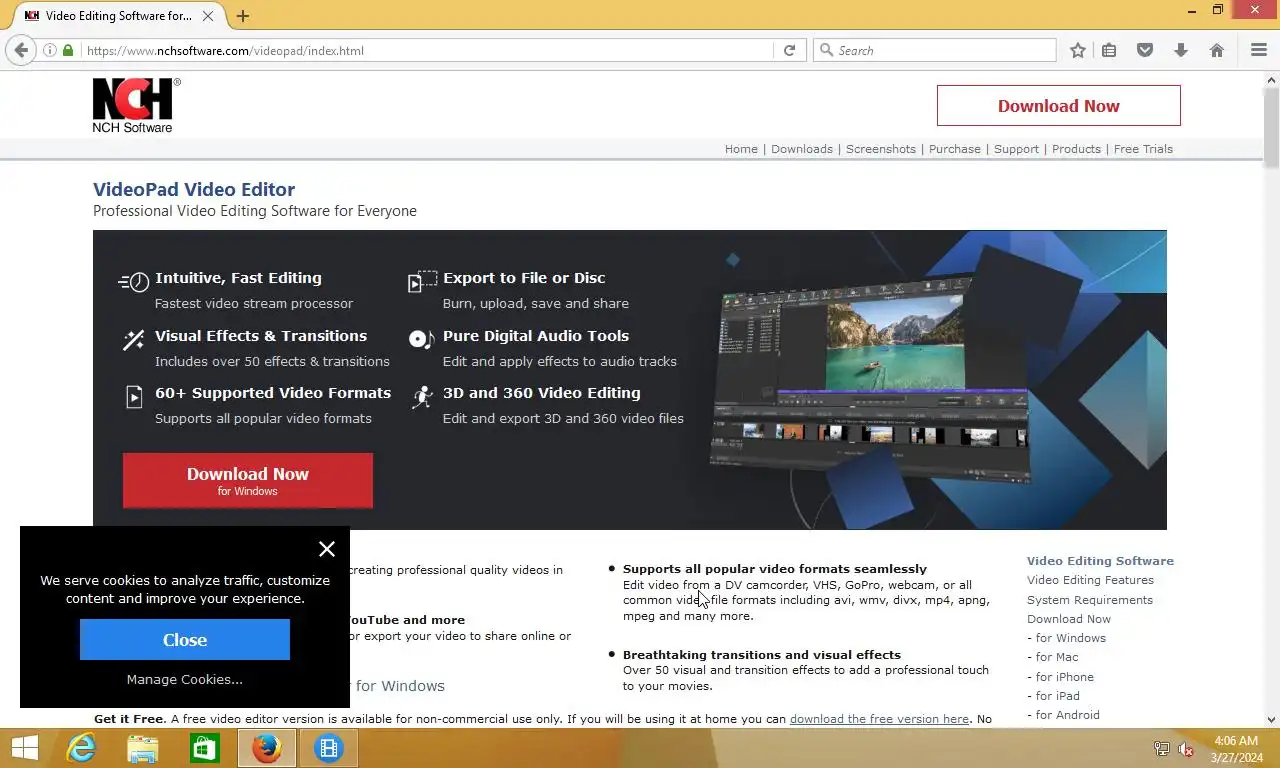The height and width of the screenshot is (768, 1280).
Task: Click the site information icon in the address bar
Action: [49, 50]
